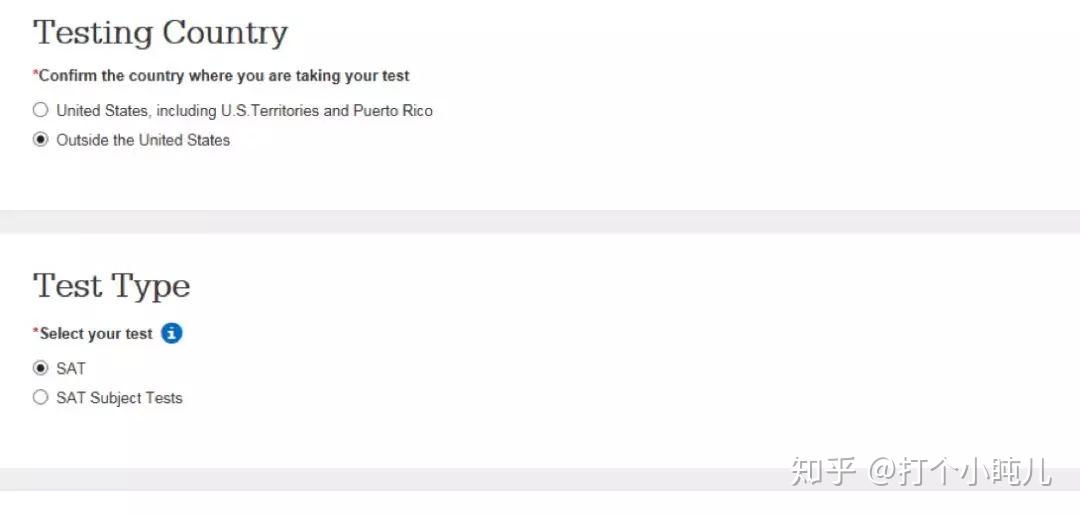The width and height of the screenshot is (1080, 516).
Task: Click the Test Type heading
Action: [111, 287]
